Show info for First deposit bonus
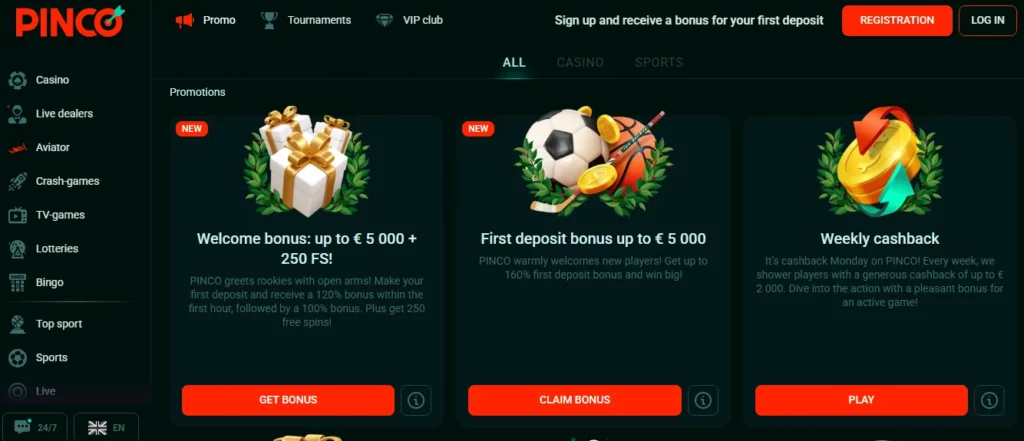The image size is (1024, 441). tap(703, 400)
